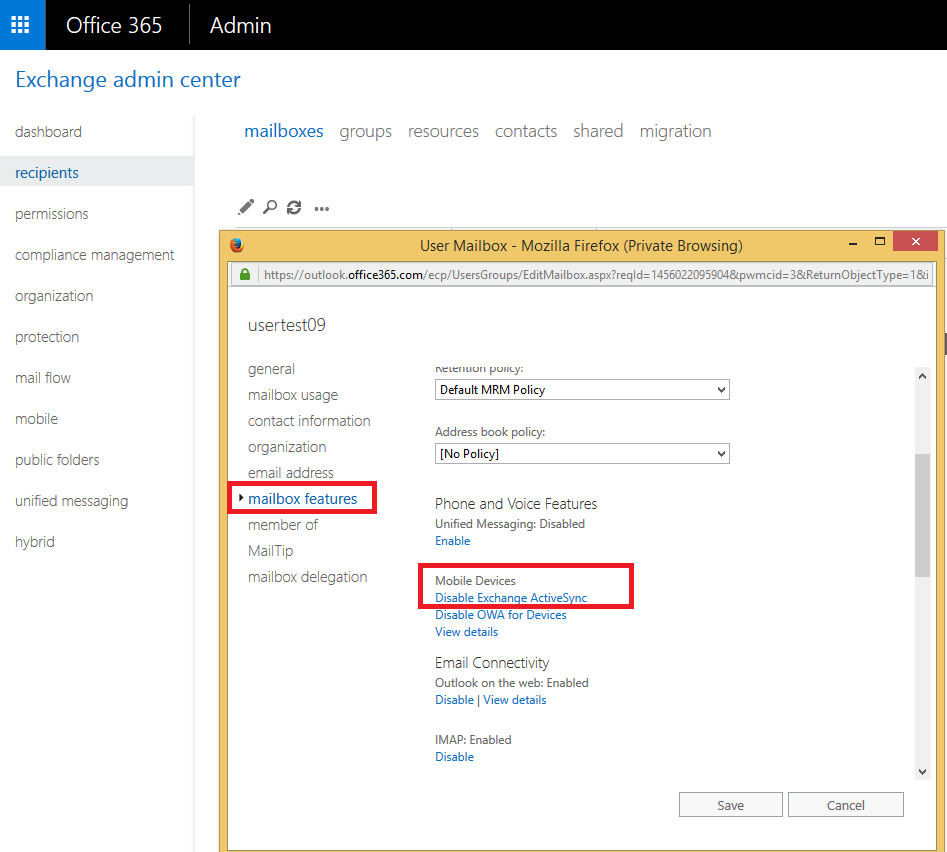Click the edit pencil icon
The height and width of the screenshot is (852, 947).
click(246, 207)
